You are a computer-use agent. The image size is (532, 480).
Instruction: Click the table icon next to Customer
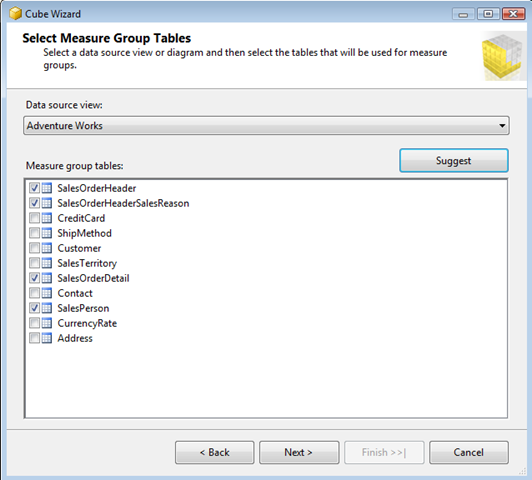(47, 248)
